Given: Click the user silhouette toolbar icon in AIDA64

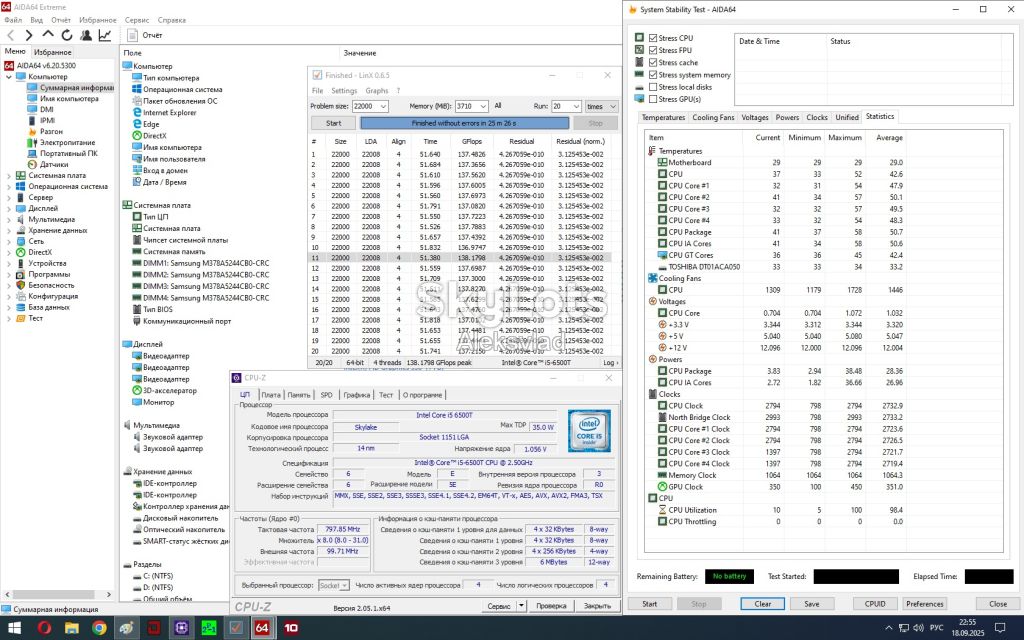Looking at the screenshot, I should (86, 35).
